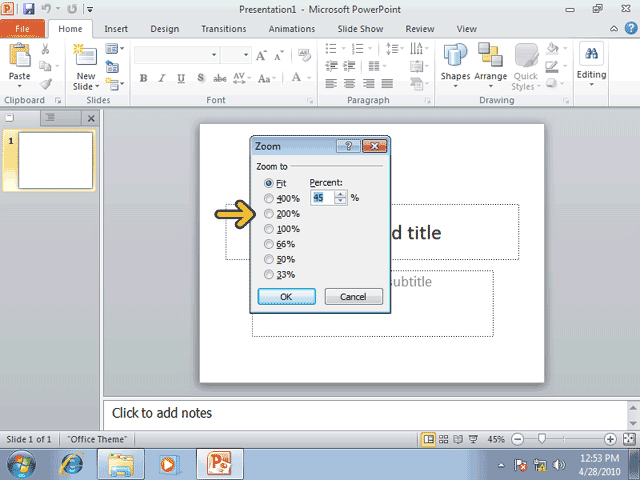Click the Paste clipboard icon

pyautogui.click(x=20, y=55)
